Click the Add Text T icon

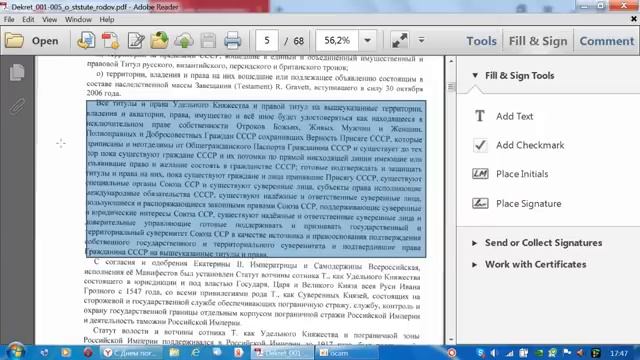click(480, 116)
